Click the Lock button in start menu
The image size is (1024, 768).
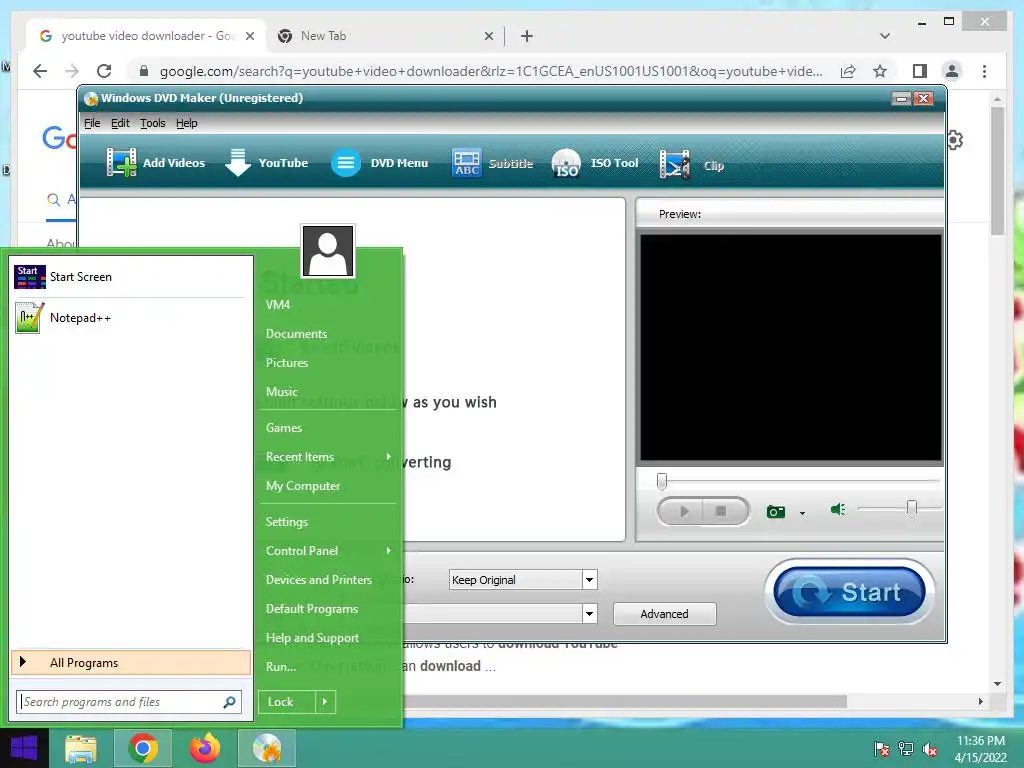coord(287,702)
